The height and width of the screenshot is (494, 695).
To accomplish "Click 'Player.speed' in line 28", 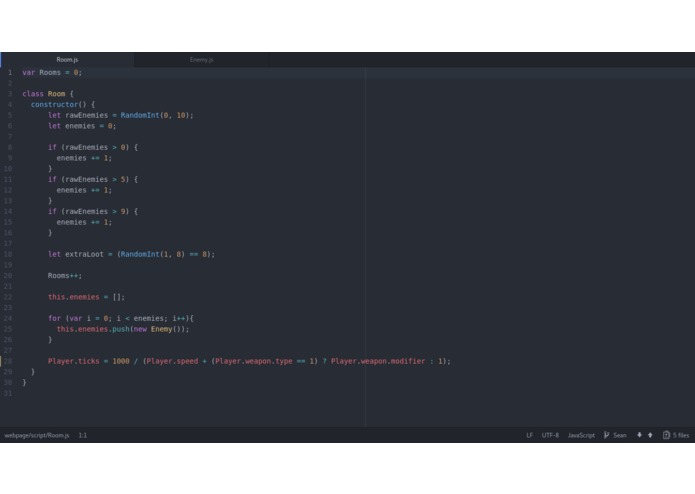I will [x=172, y=361].
